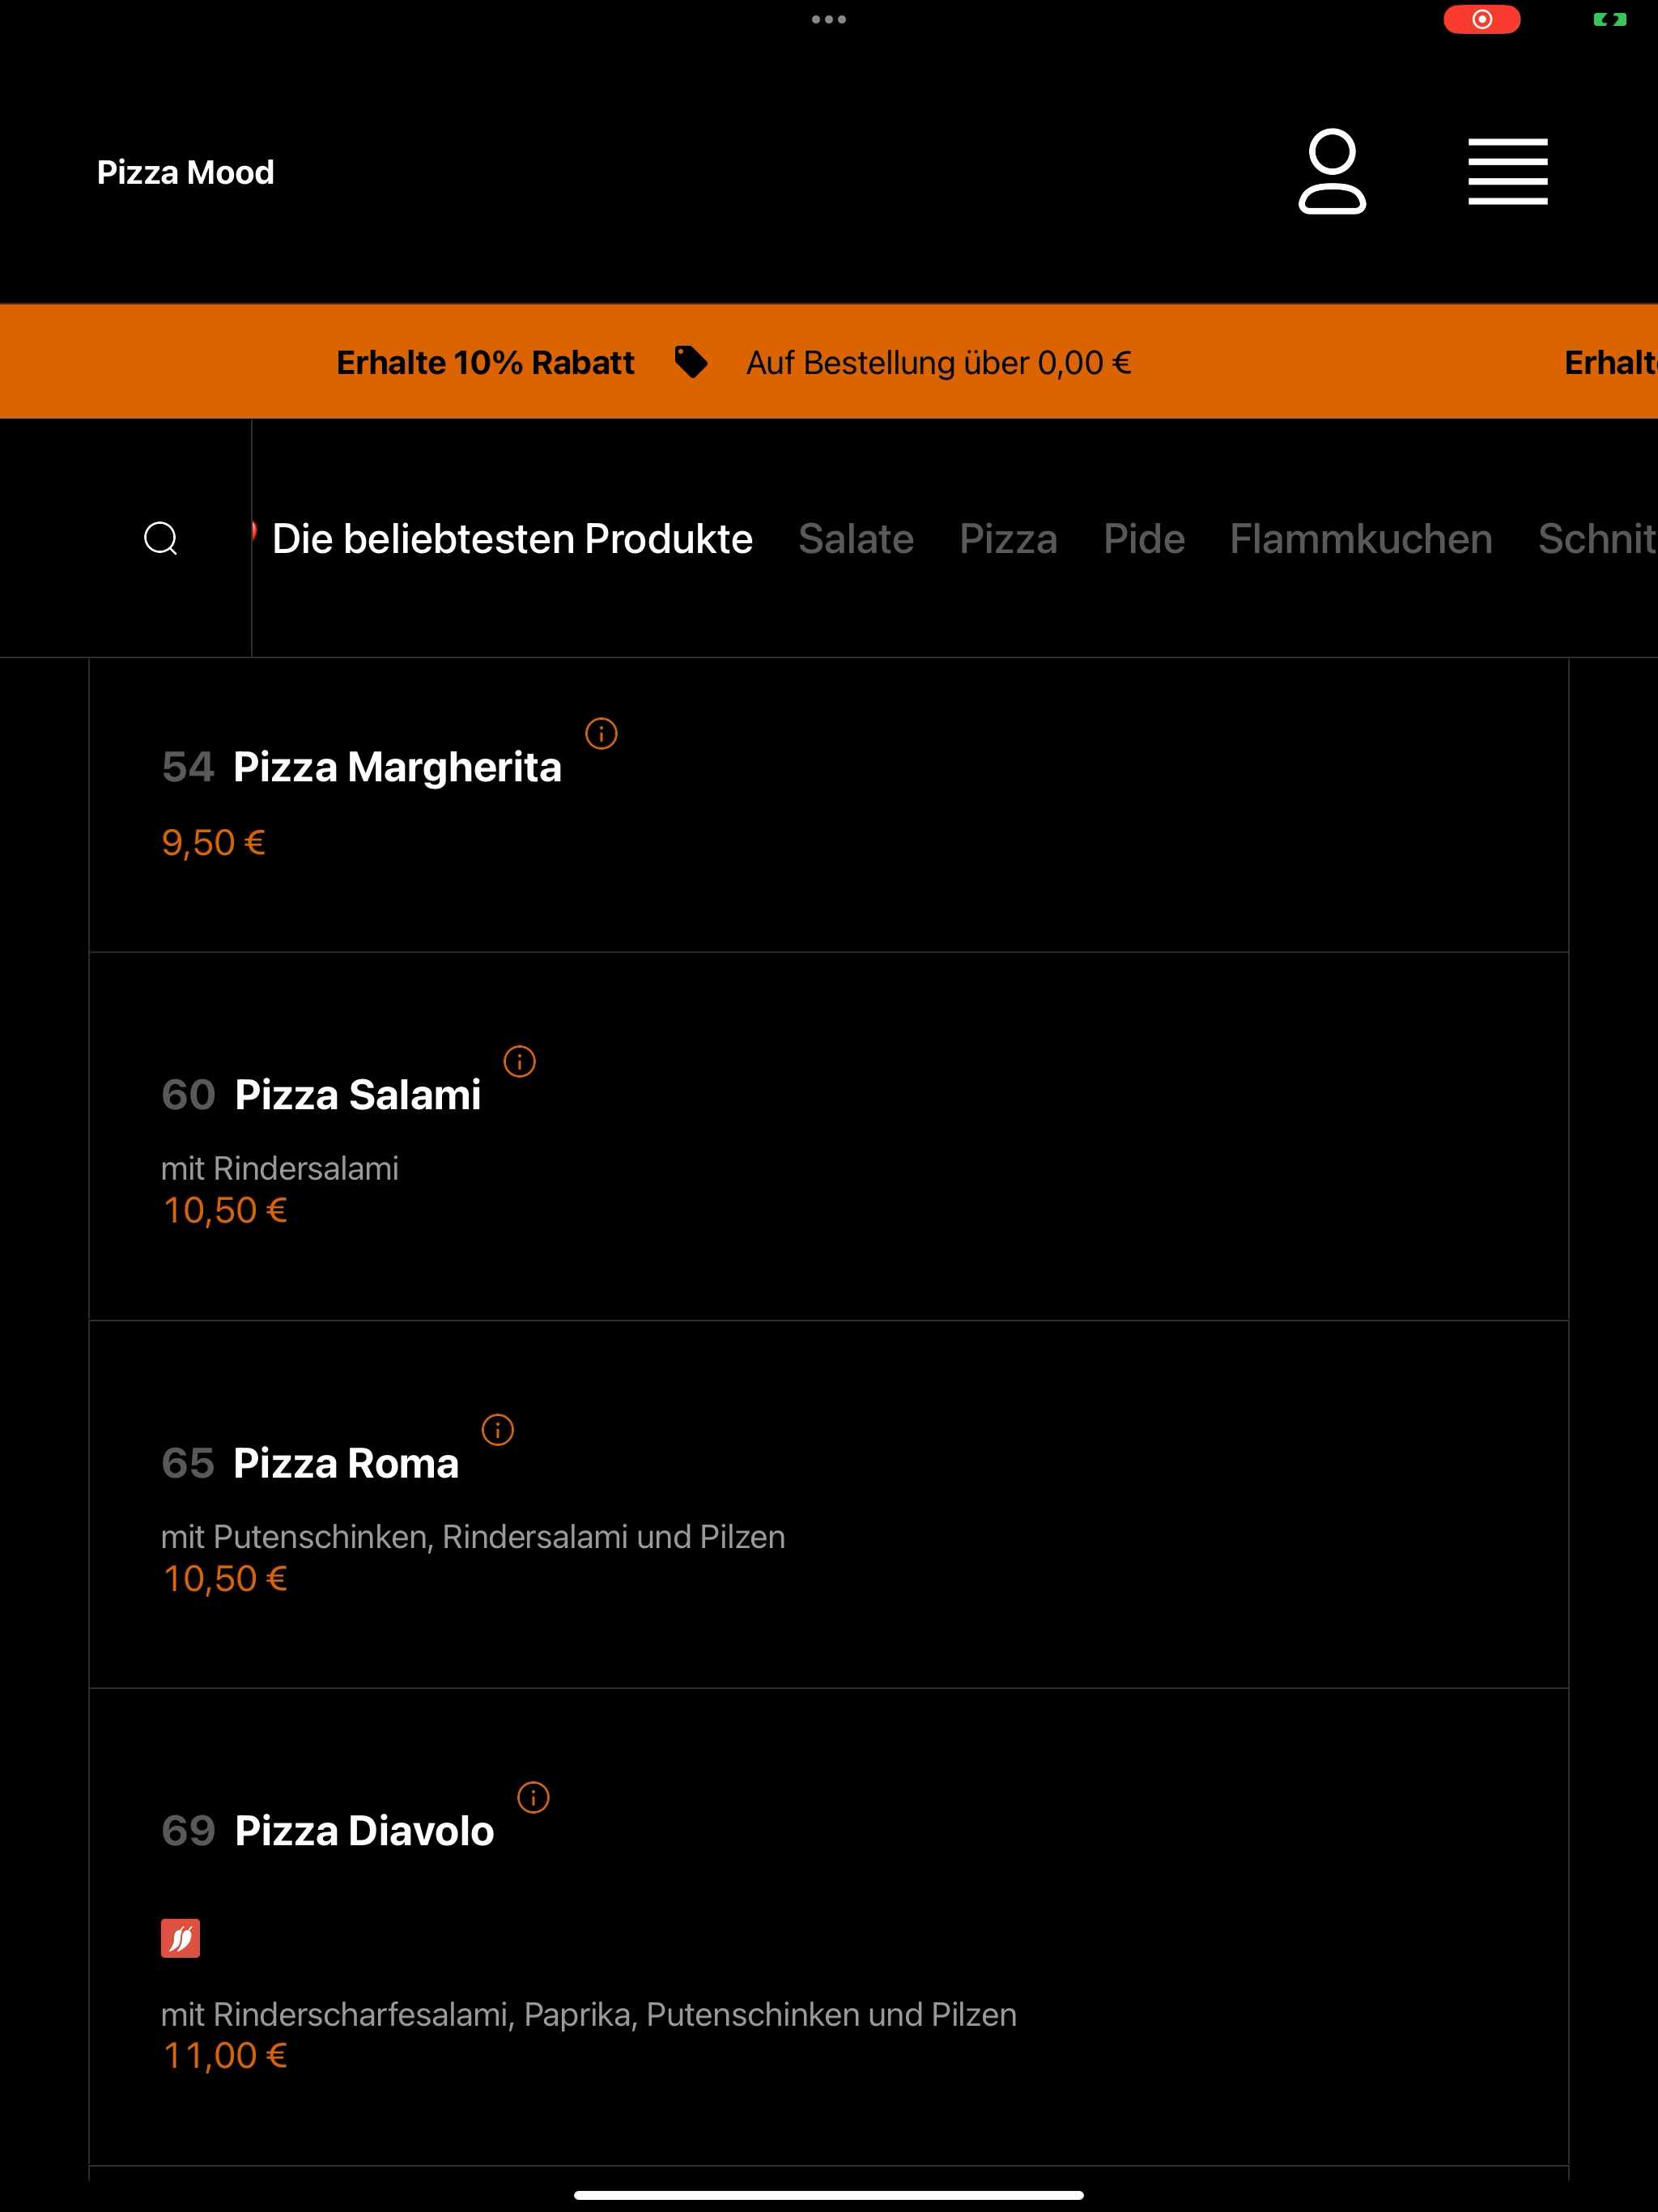The height and width of the screenshot is (2212, 1658).
Task: Tap the Pizza Salami 10,50 € price
Action: 225,1210
